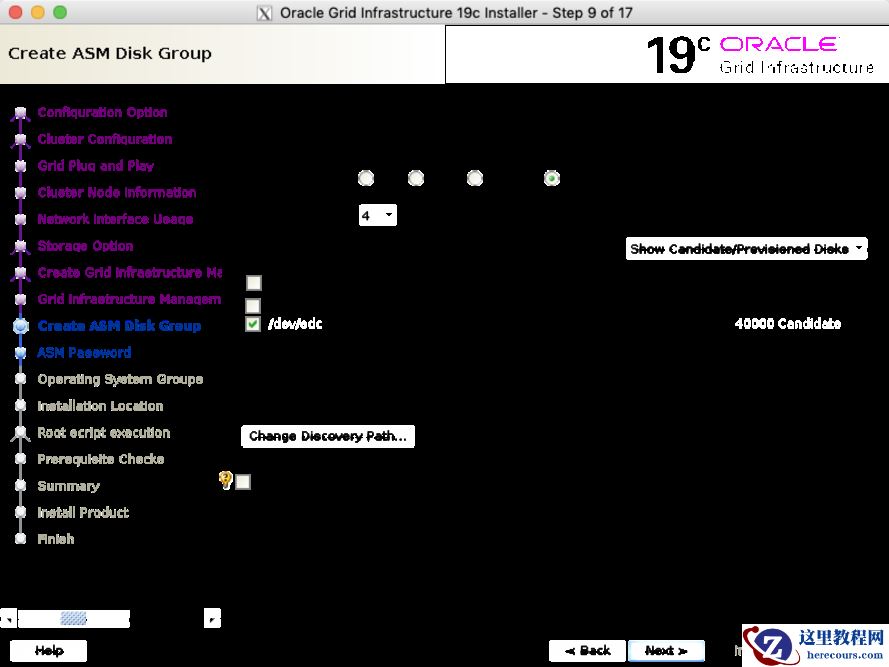Click the Help button
The width and height of the screenshot is (889, 667).
(49, 651)
